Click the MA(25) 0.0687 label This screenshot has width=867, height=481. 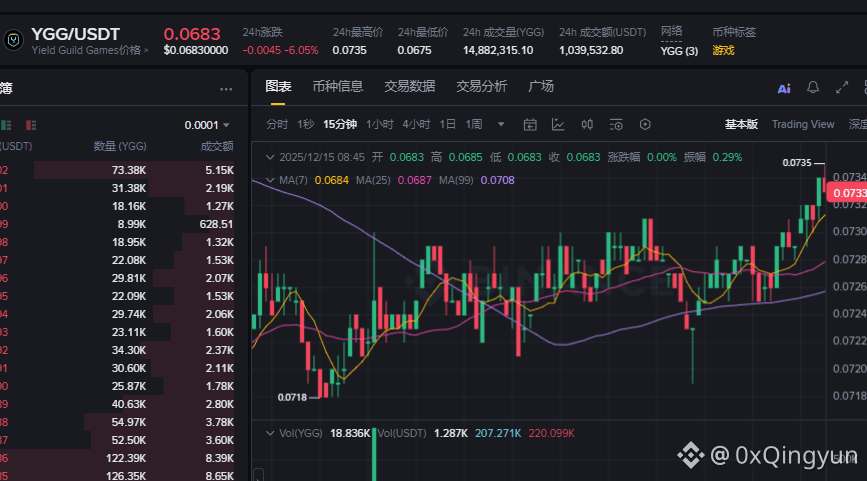coord(394,180)
